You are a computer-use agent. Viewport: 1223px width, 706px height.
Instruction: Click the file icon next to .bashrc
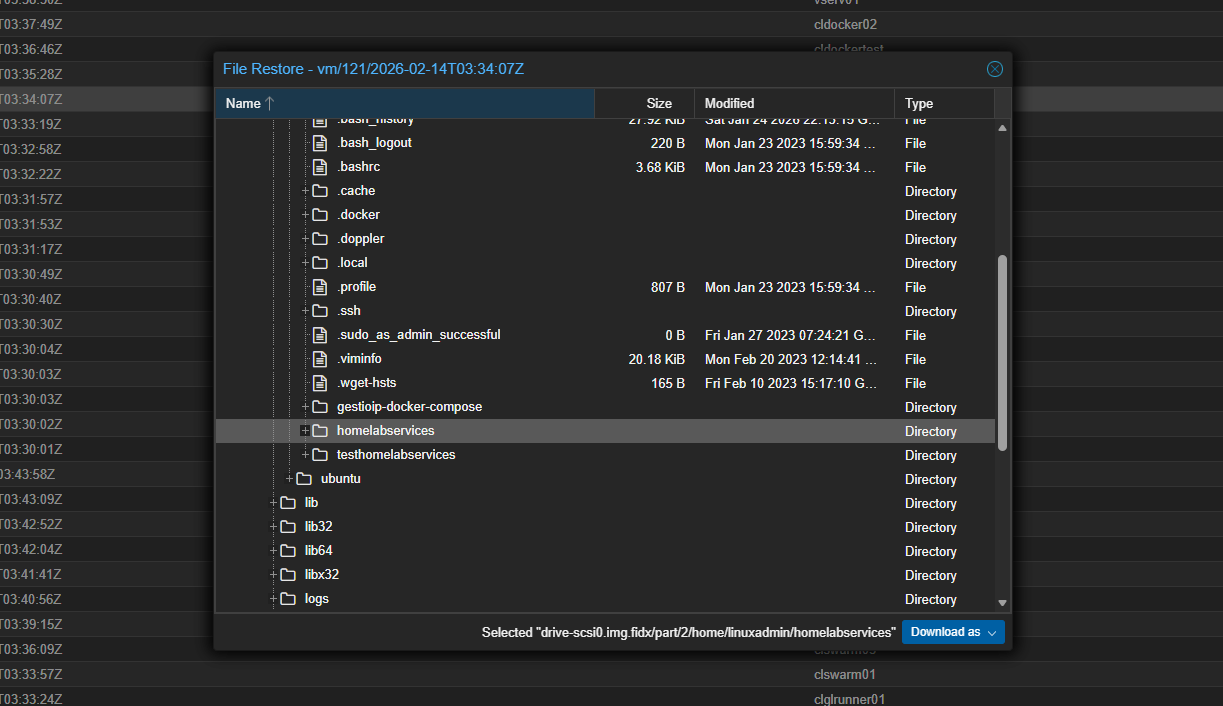[x=320, y=167]
